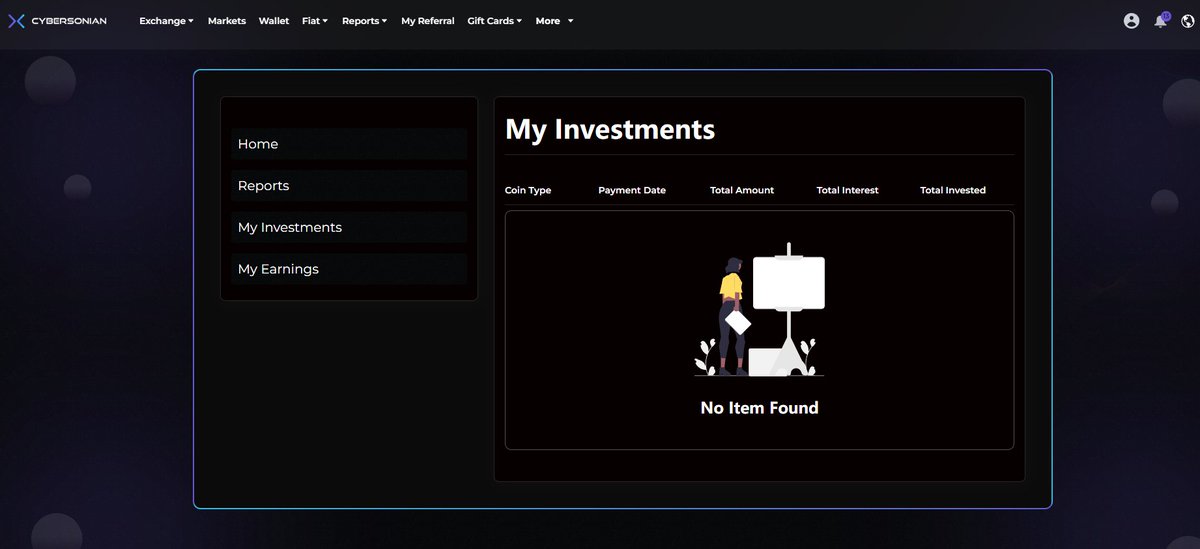Select Home in the sidebar

(x=349, y=144)
